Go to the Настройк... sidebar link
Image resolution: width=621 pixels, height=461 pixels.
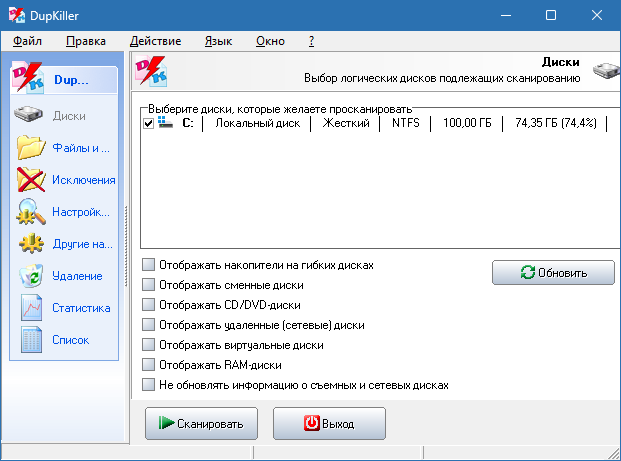(x=81, y=212)
